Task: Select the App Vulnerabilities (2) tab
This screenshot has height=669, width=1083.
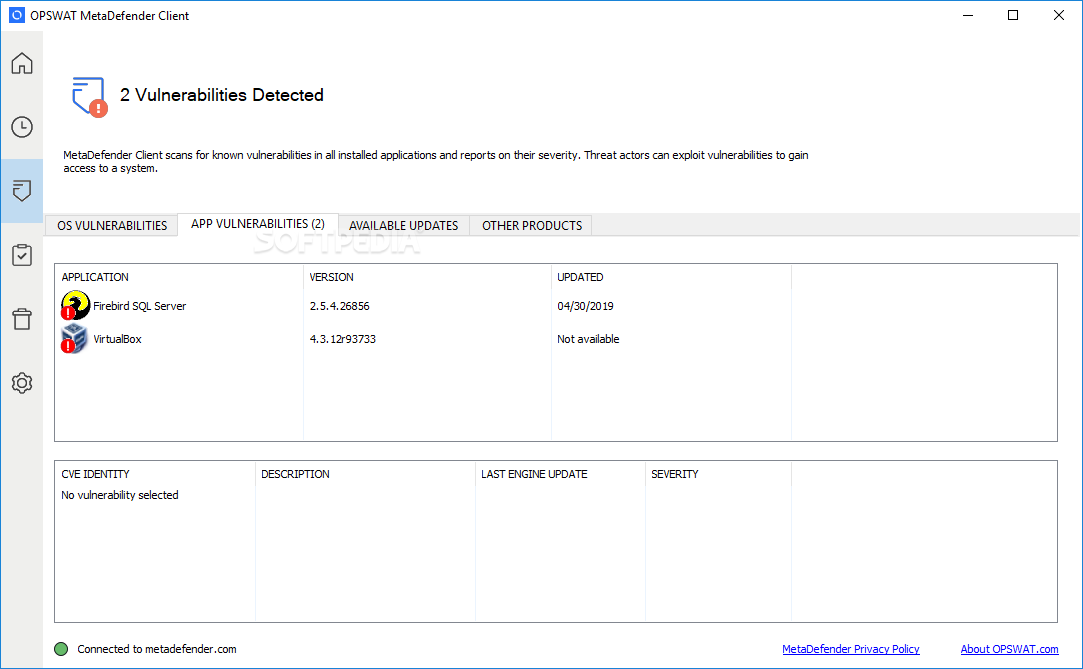Action: (258, 224)
